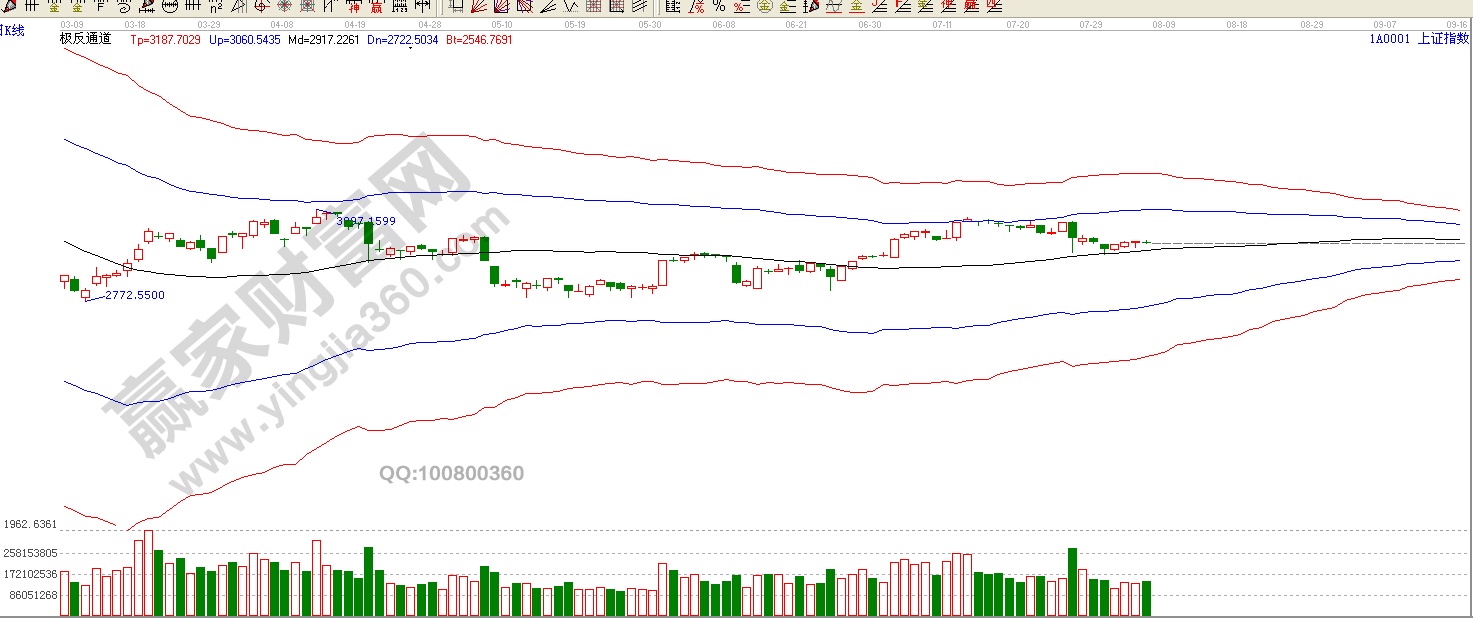This screenshot has height=618, width=1473.
Task: Click the K线 chart type label
Action: click(14, 30)
